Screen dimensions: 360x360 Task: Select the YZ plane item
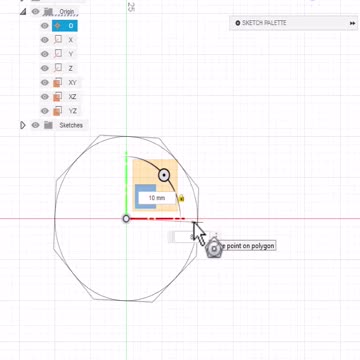tap(72, 111)
